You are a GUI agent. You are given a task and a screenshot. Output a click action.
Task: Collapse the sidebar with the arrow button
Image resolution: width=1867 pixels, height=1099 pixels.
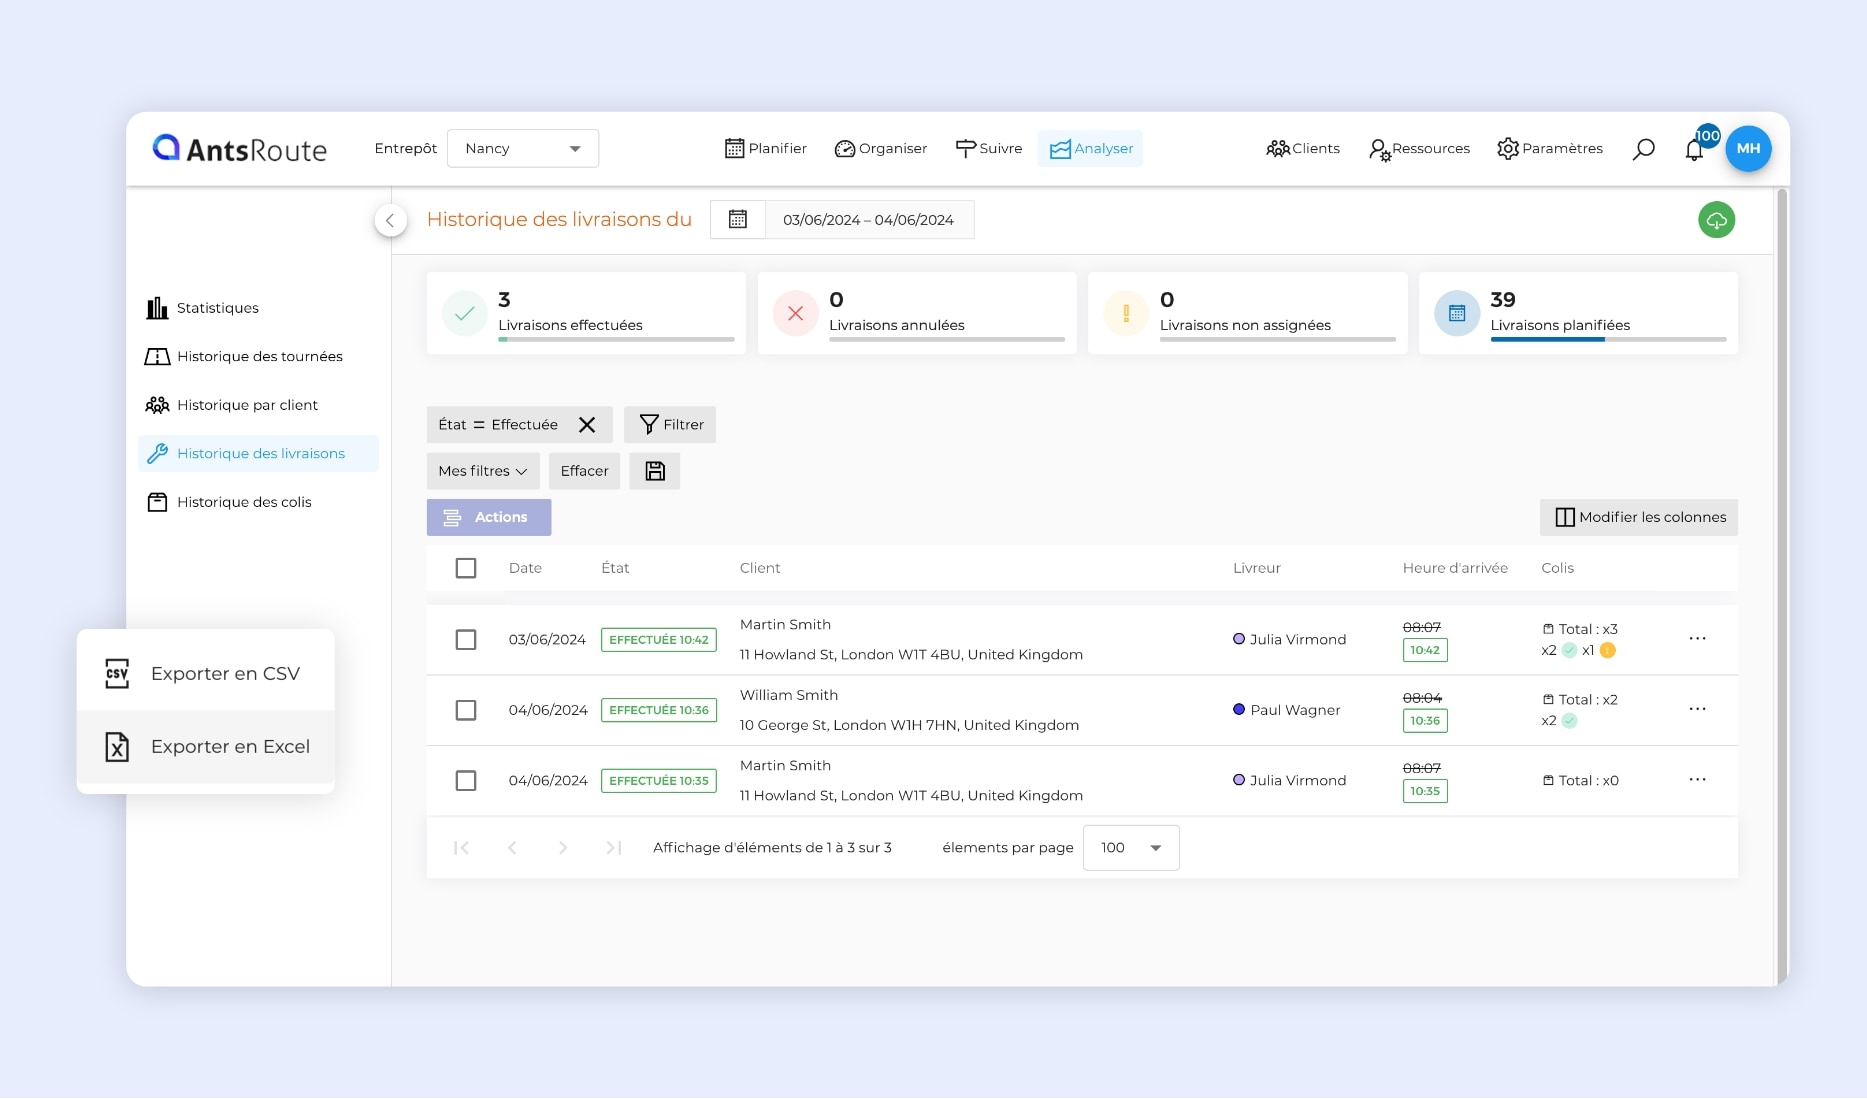390,221
